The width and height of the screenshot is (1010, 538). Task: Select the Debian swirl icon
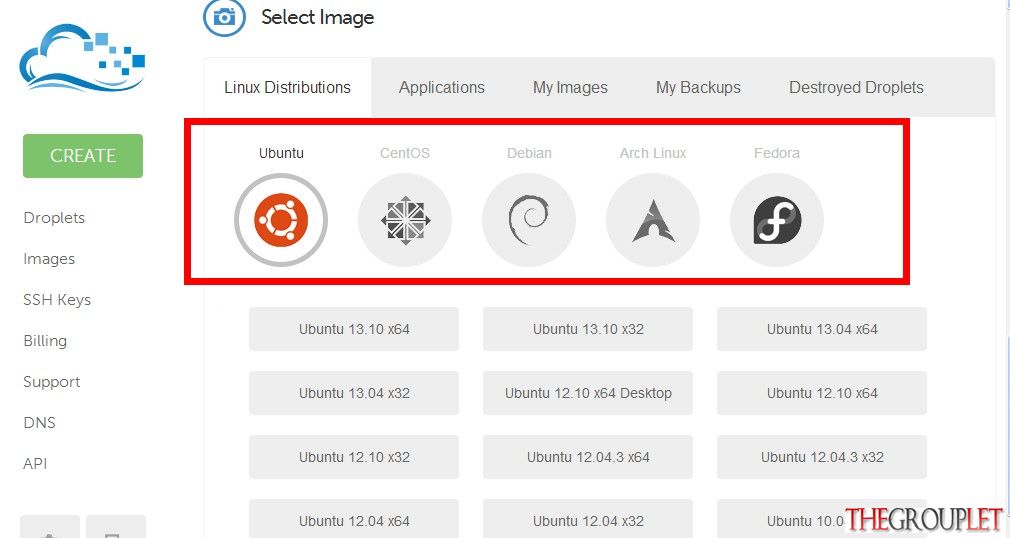point(529,220)
